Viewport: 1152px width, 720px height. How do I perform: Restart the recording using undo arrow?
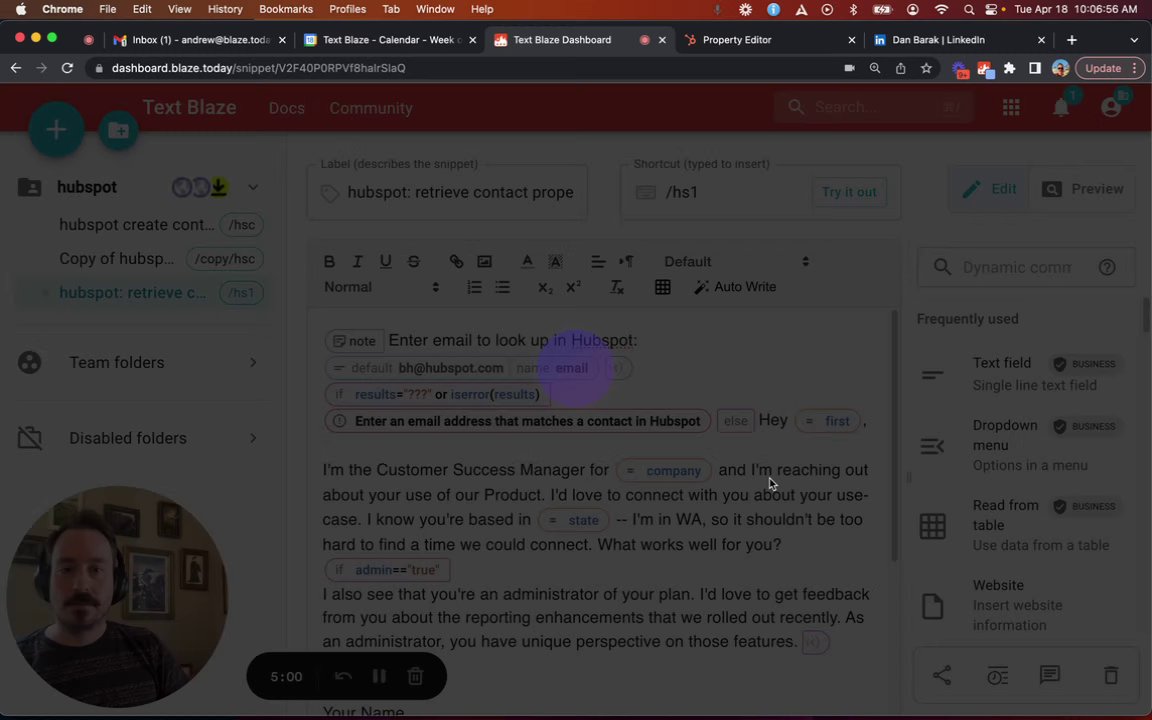tap(343, 676)
